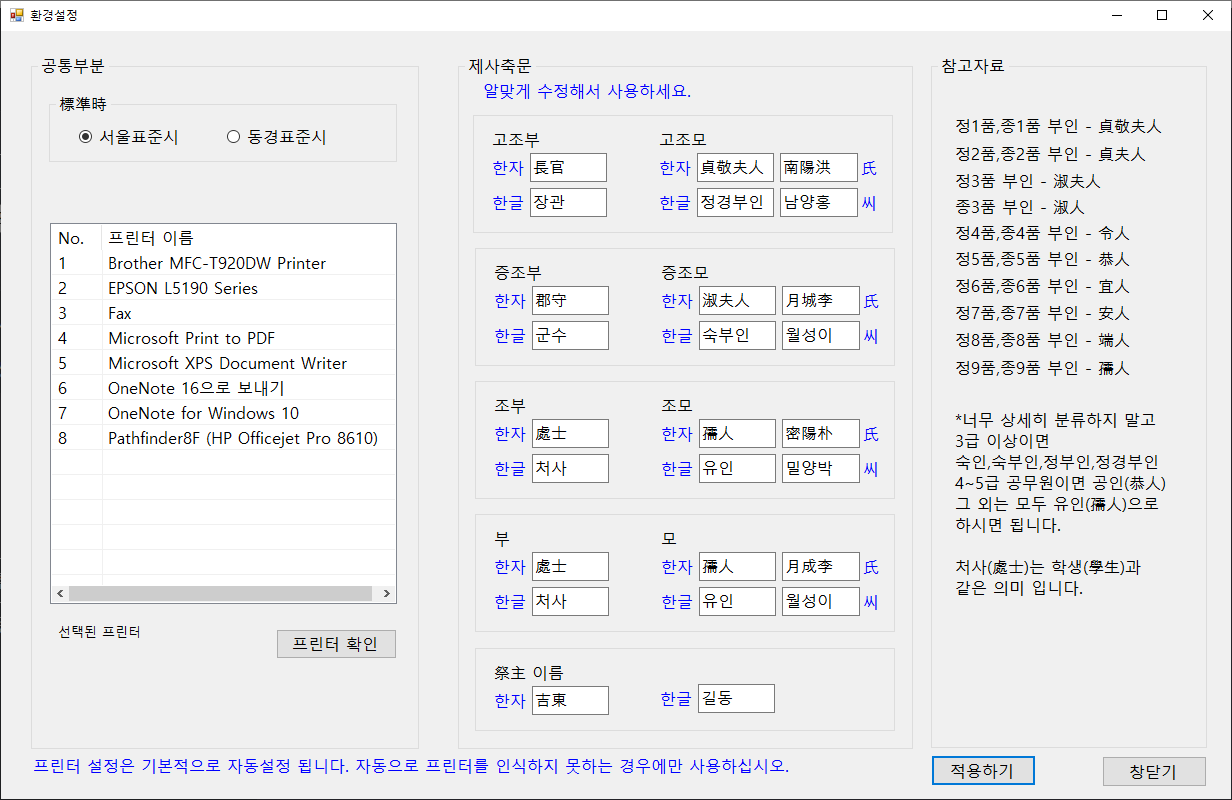Image resolution: width=1232 pixels, height=800 pixels.
Task: Click 조부 한자 field containing 處士
Action: [x=570, y=434]
